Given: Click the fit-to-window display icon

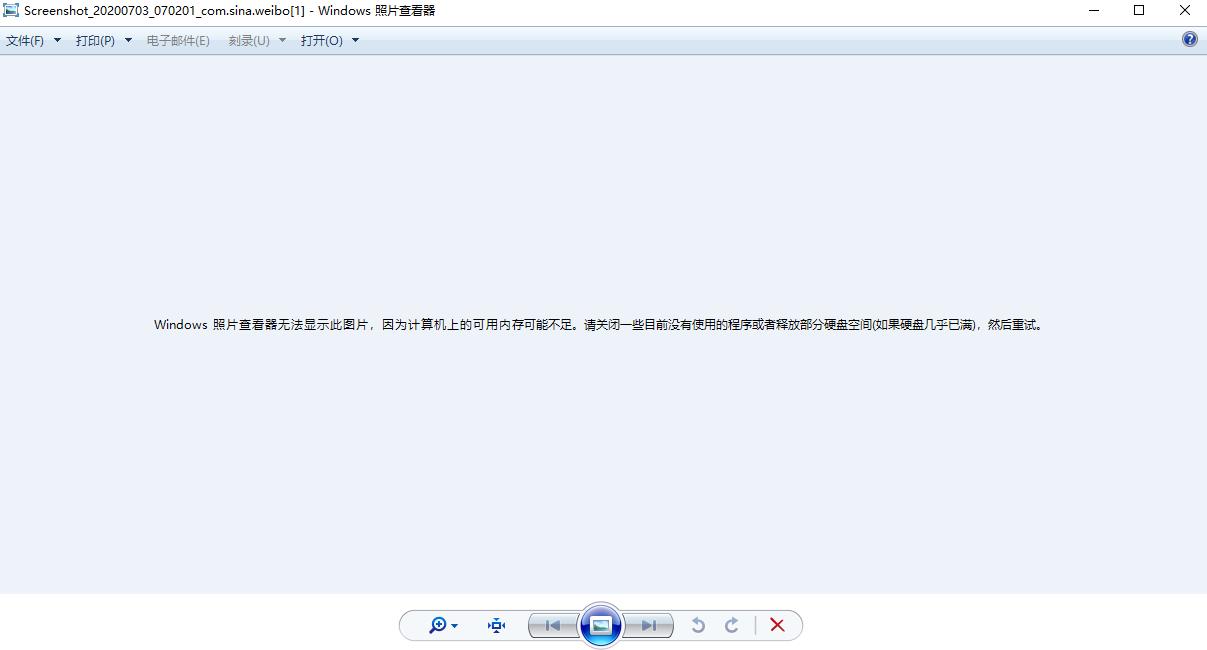Looking at the screenshot, I should point(496,624).
